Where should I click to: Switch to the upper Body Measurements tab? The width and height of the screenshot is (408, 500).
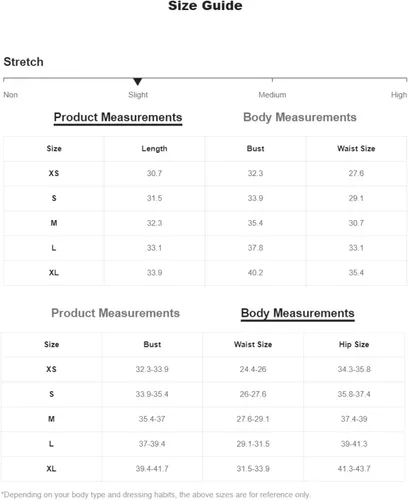pos(300,117)
